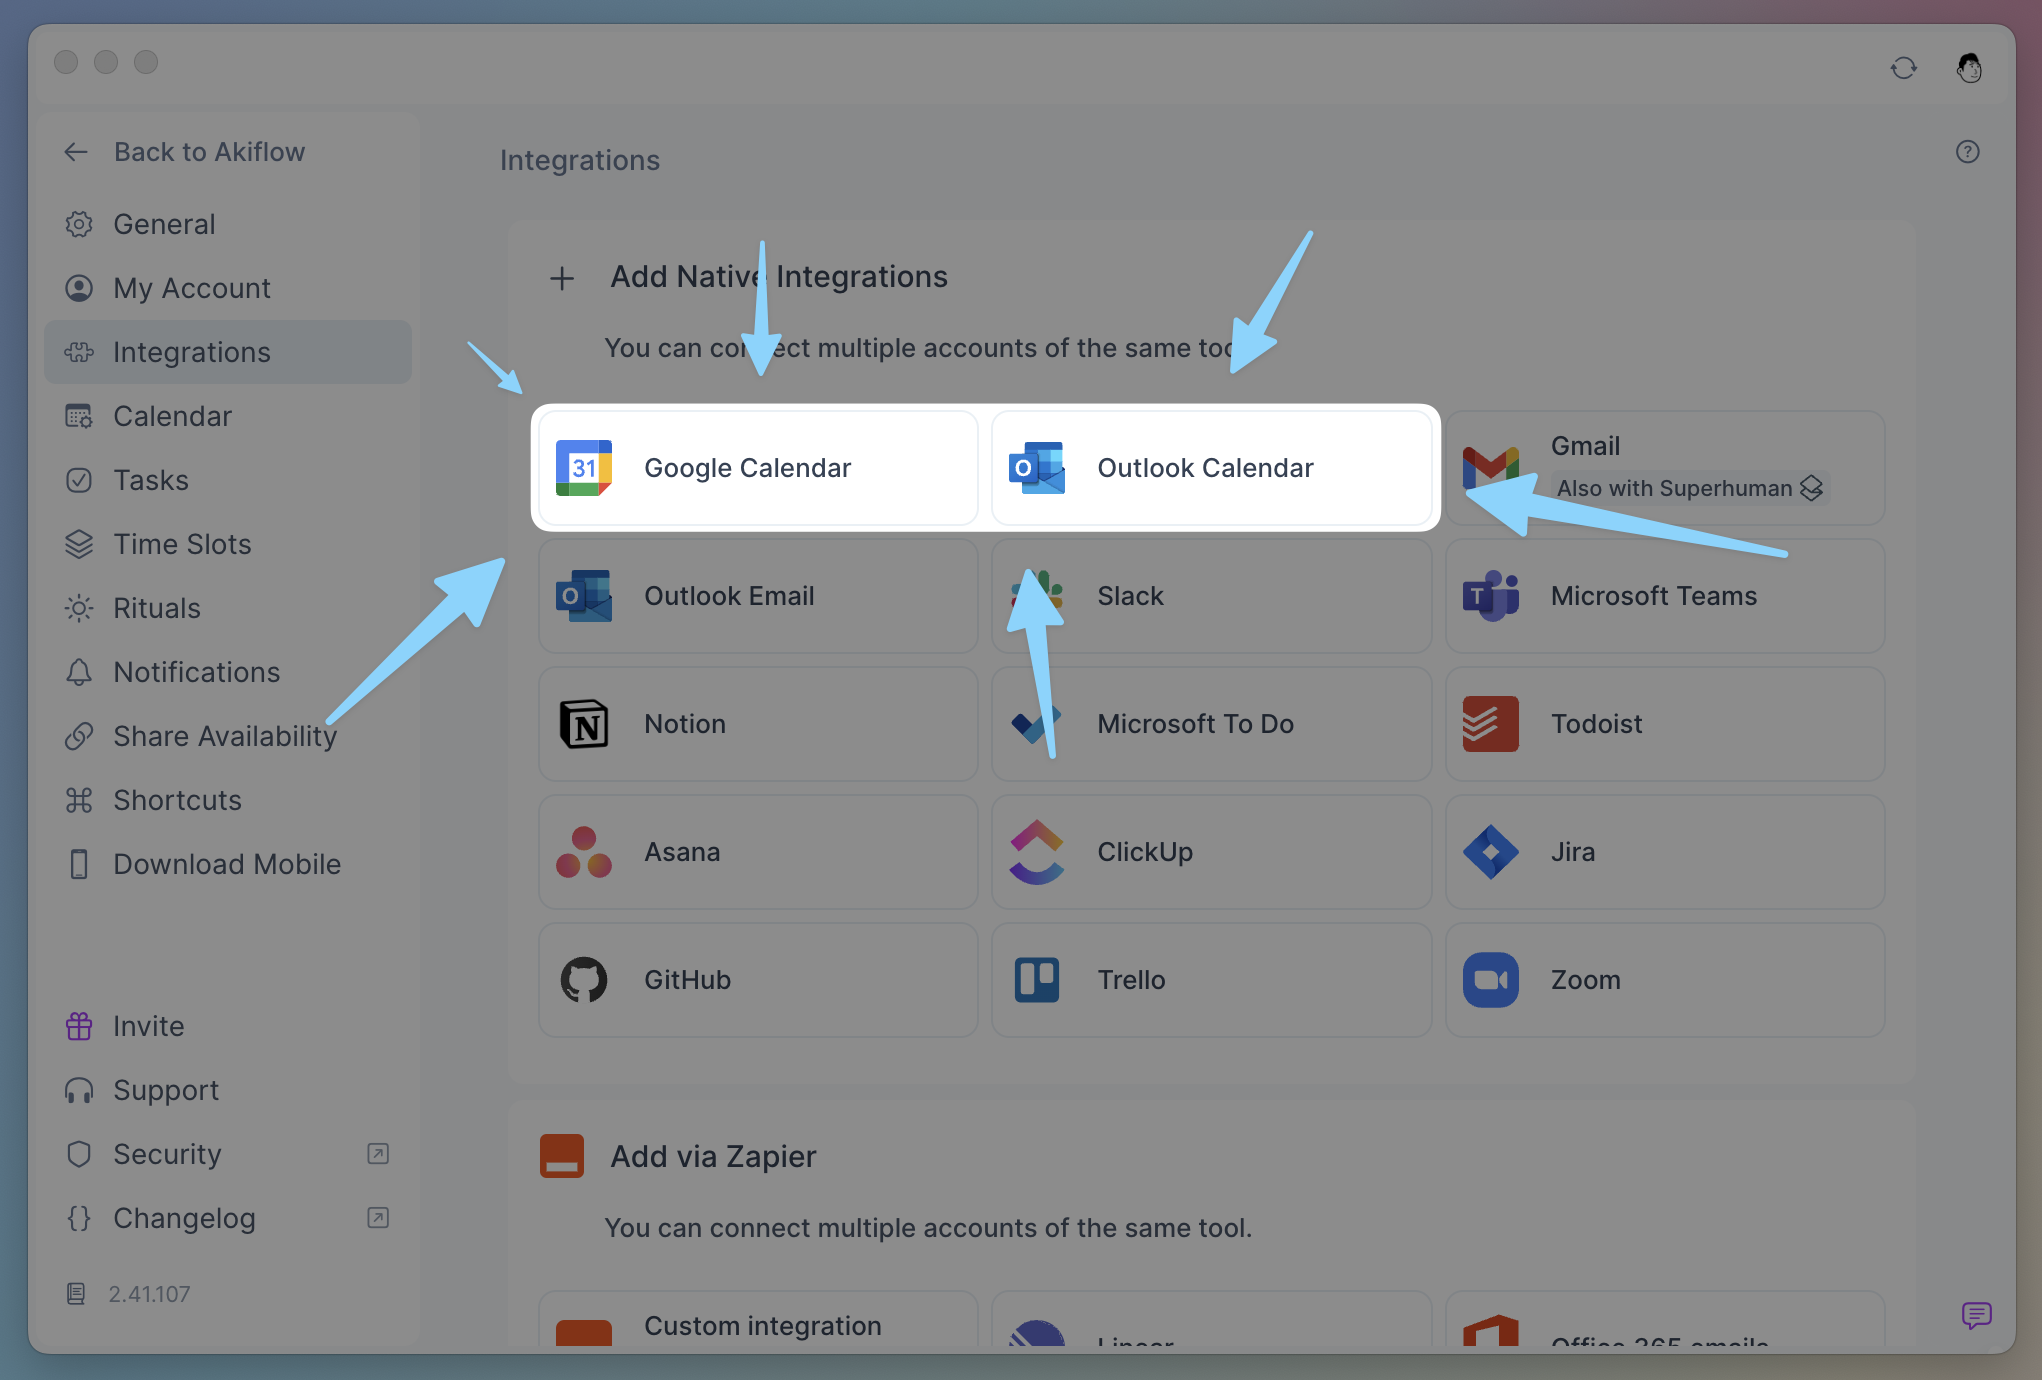Click the external link icon next to Security
Image resolution: width=2042 pixels, height=1380 pixels.
378,1154
